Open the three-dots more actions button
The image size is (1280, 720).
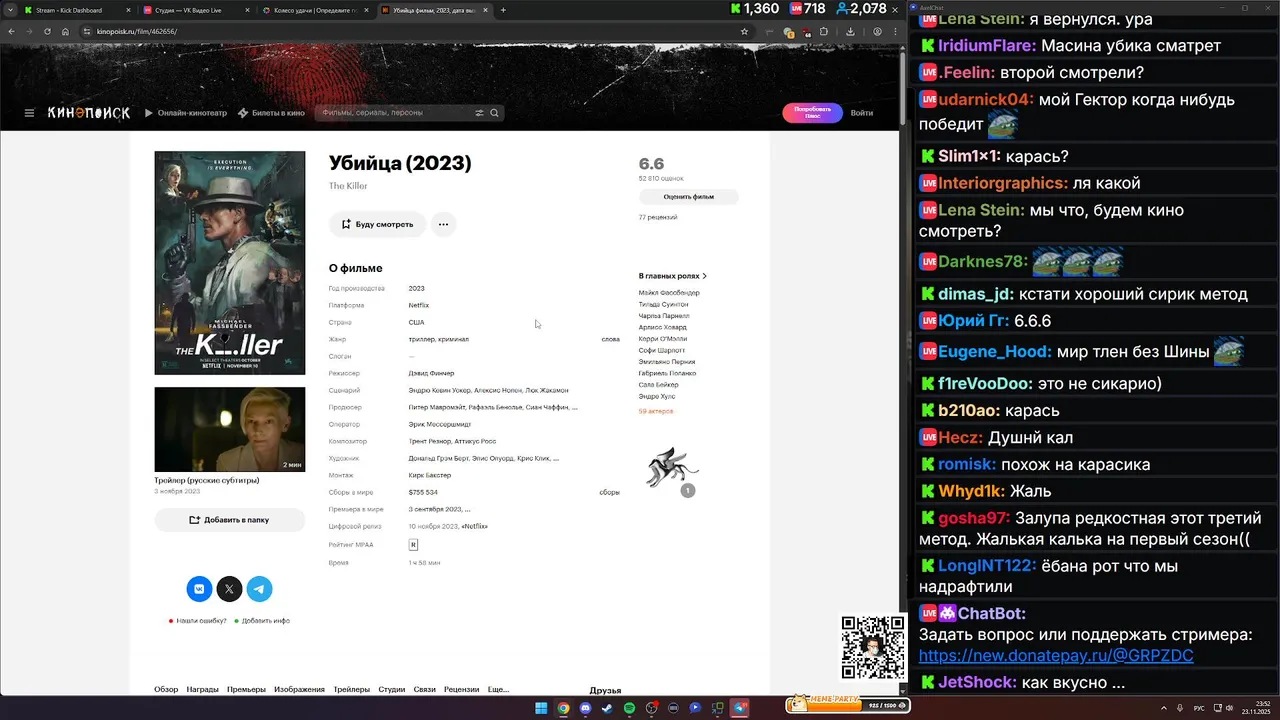pyautogui.click(x=443, y=224)
